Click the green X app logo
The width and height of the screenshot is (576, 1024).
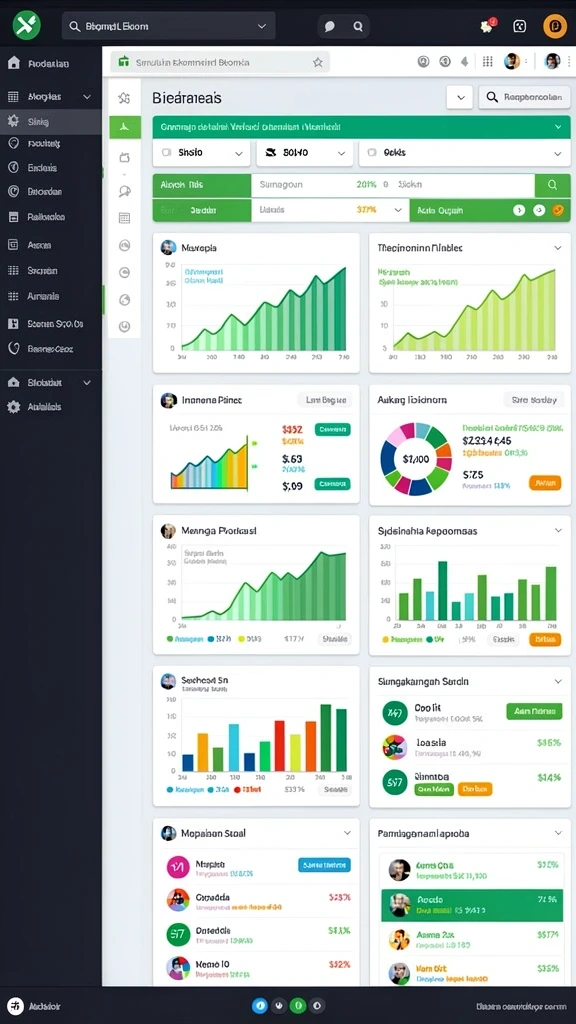pyautogui.click(x=26, y=26)
